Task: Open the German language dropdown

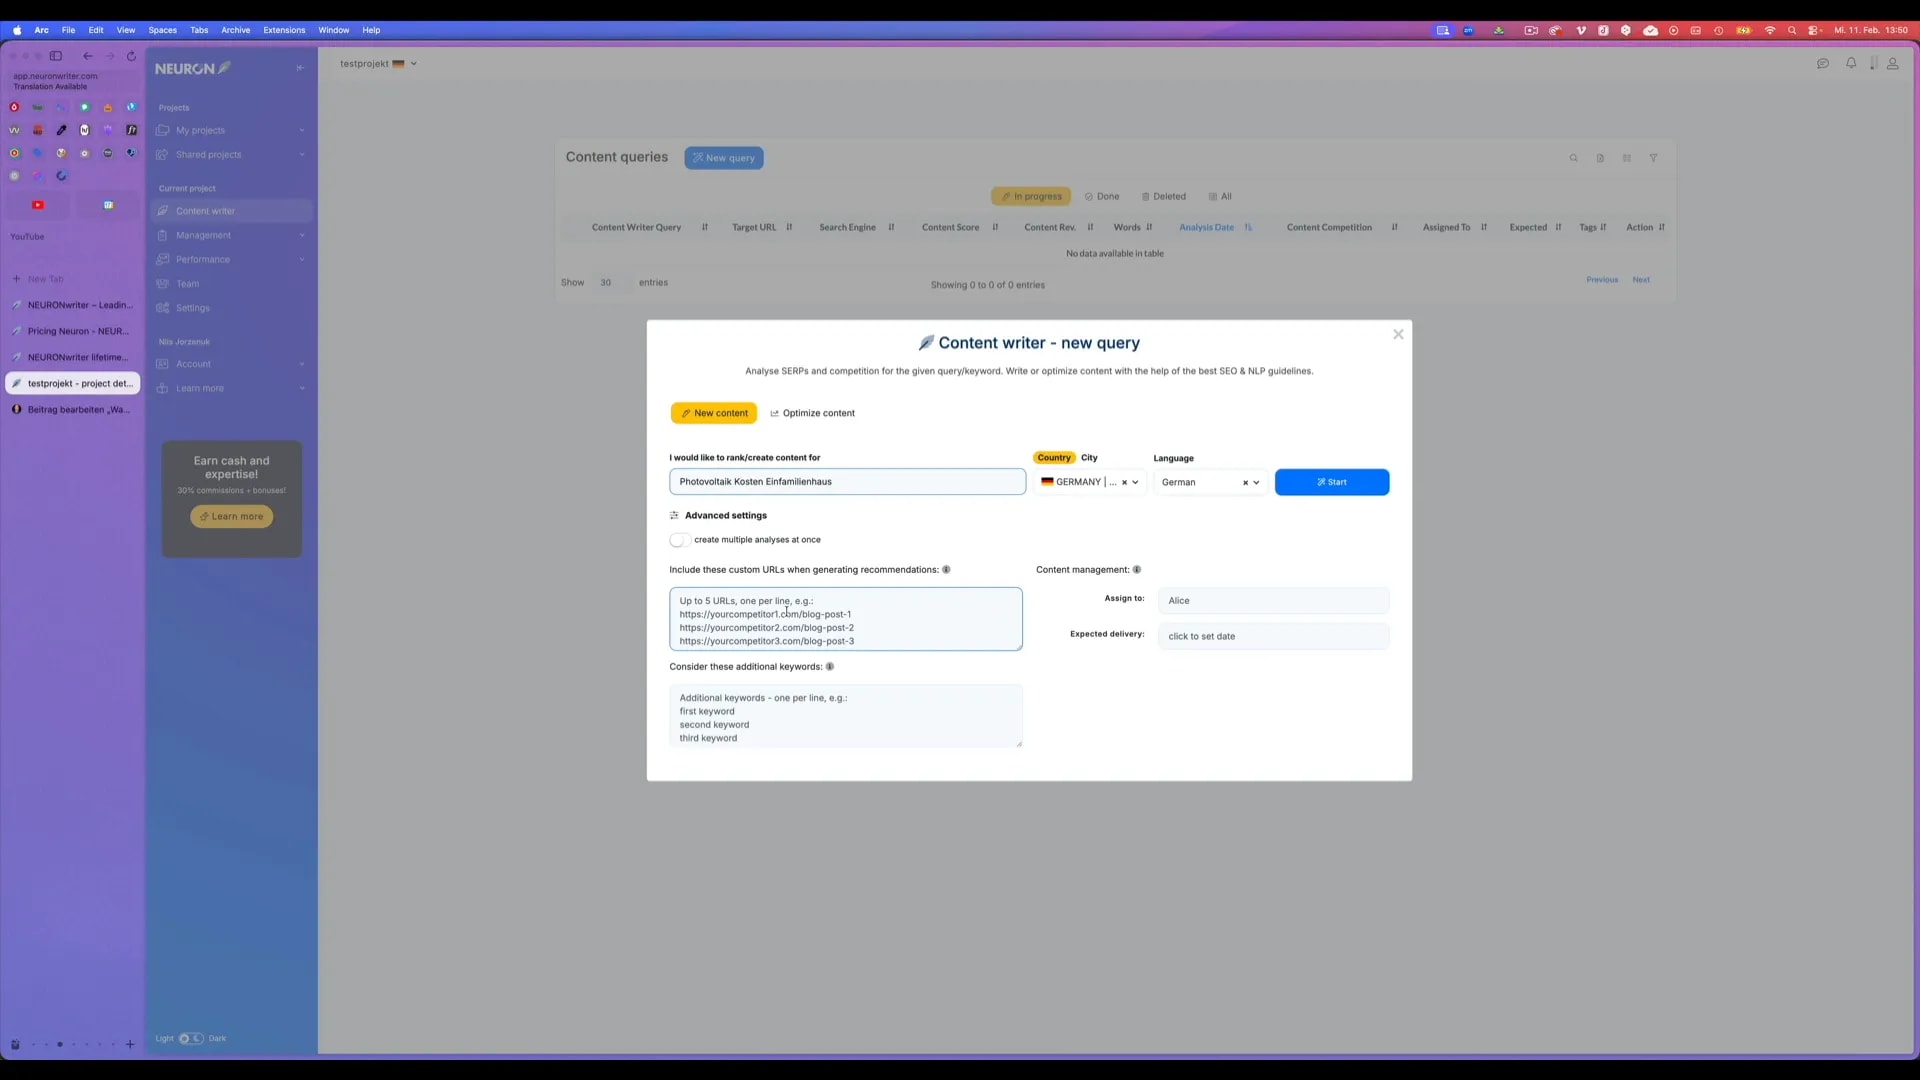Action: pos(1257,482)
